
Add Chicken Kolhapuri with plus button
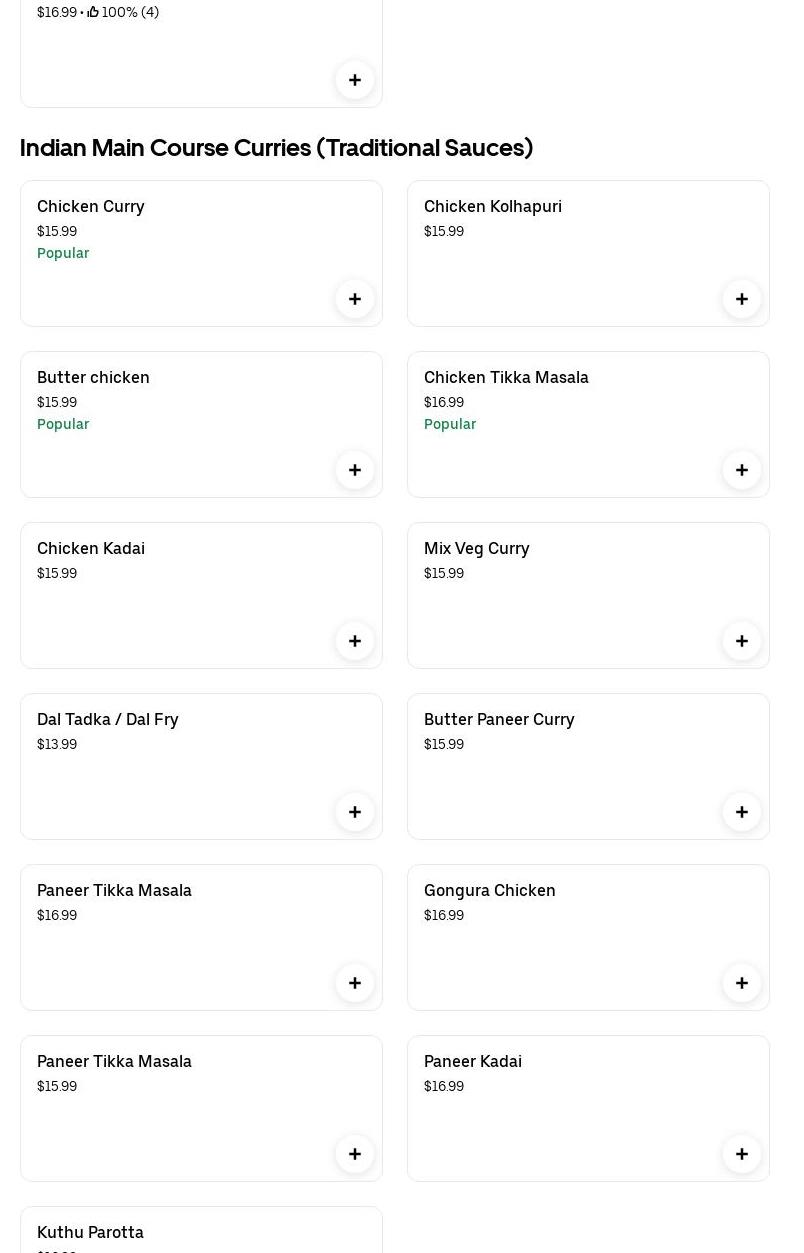pos(742,299)
